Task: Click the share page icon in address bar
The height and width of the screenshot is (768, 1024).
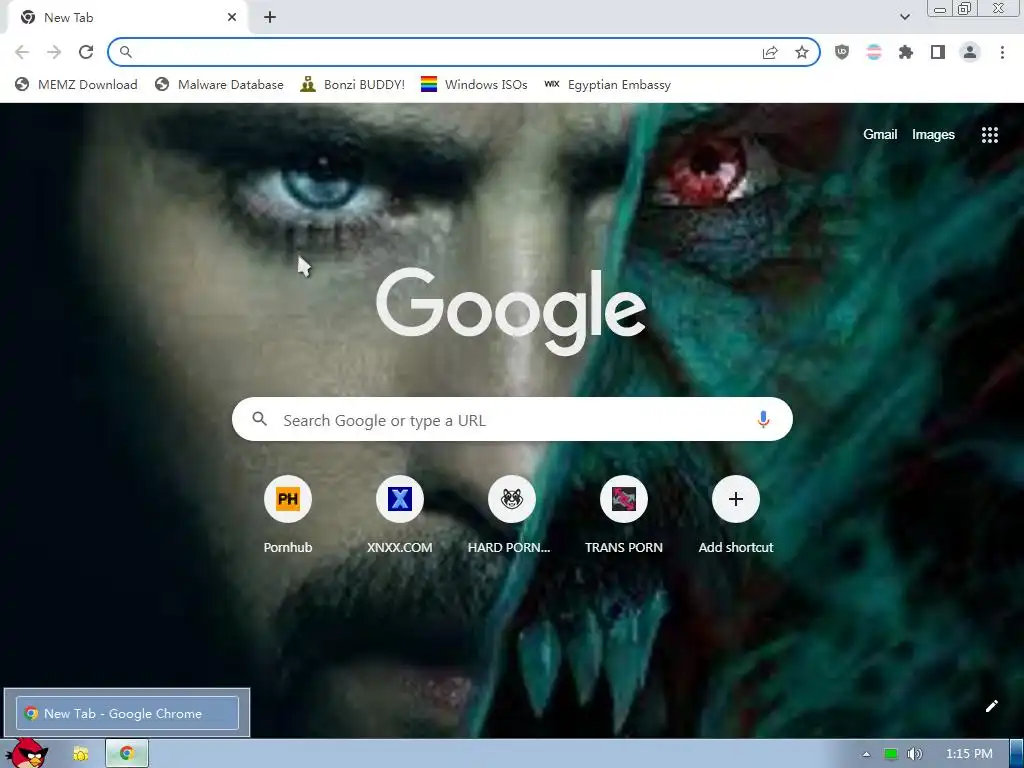Action: click(770, 52)
